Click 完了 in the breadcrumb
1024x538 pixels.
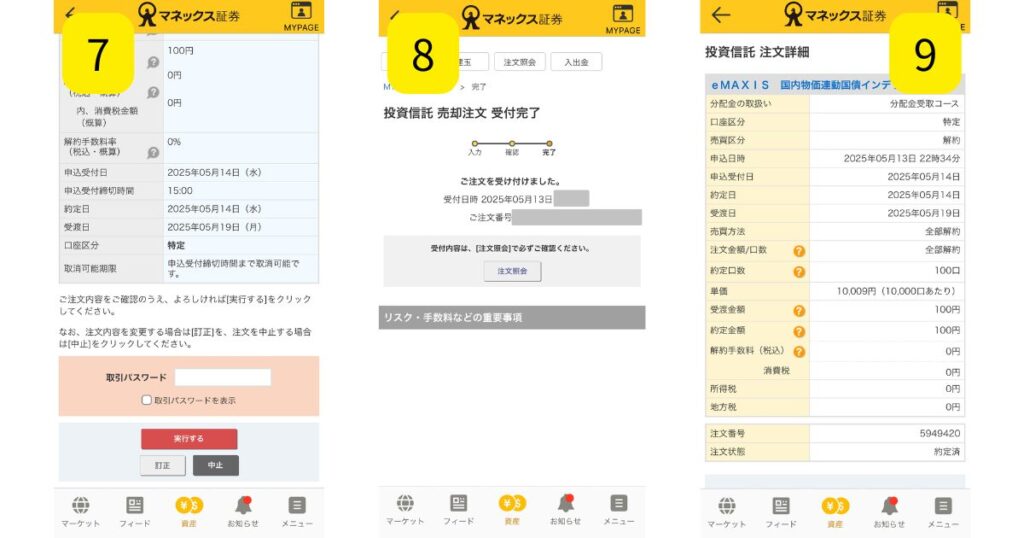tap(479, 87)
